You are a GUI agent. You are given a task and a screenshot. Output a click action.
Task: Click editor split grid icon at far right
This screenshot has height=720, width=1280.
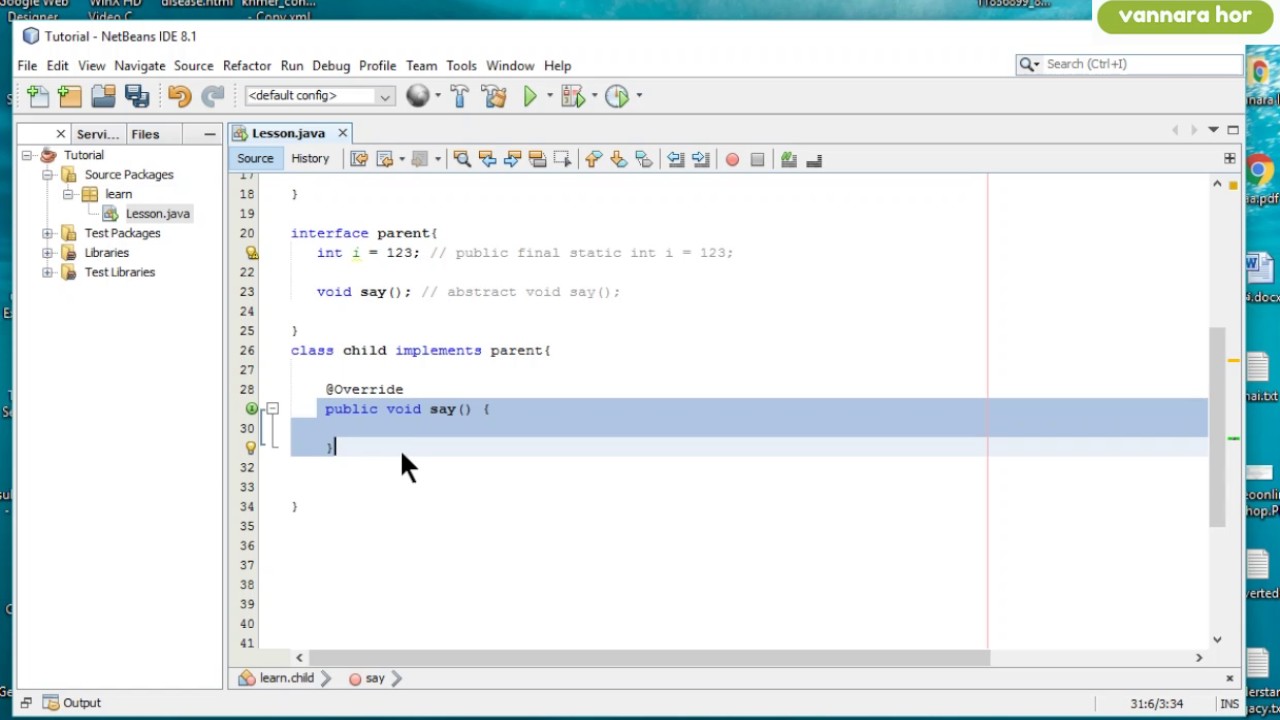click(1229, 158)
